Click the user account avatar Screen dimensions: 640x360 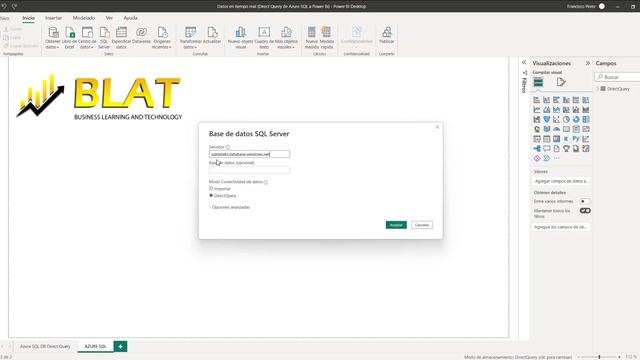[602, 6]
